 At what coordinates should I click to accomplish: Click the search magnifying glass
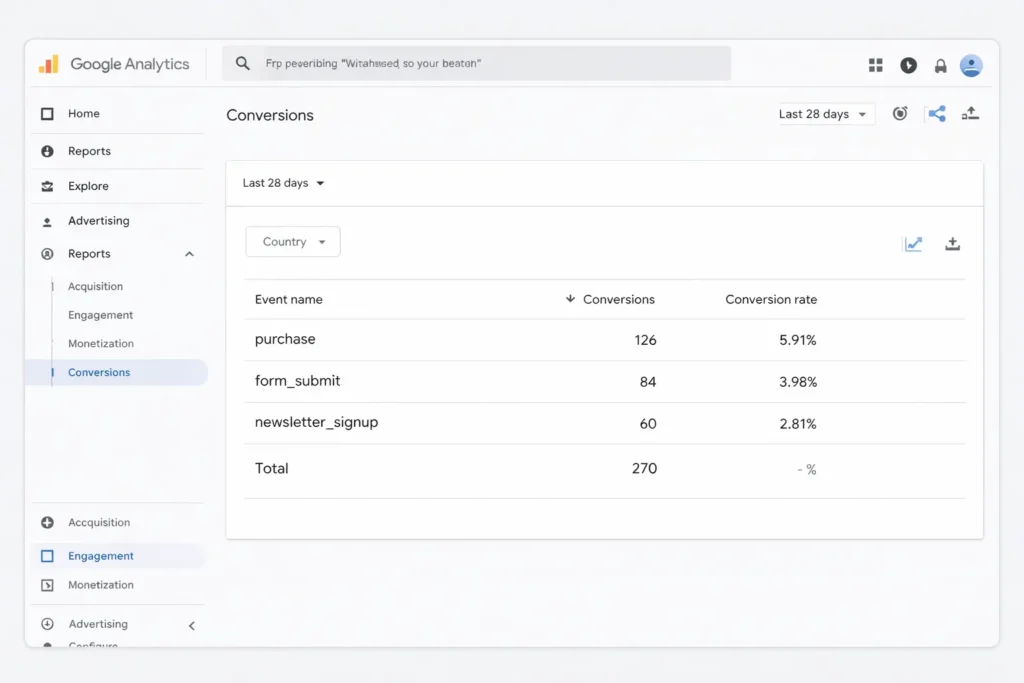coord(242,62)
